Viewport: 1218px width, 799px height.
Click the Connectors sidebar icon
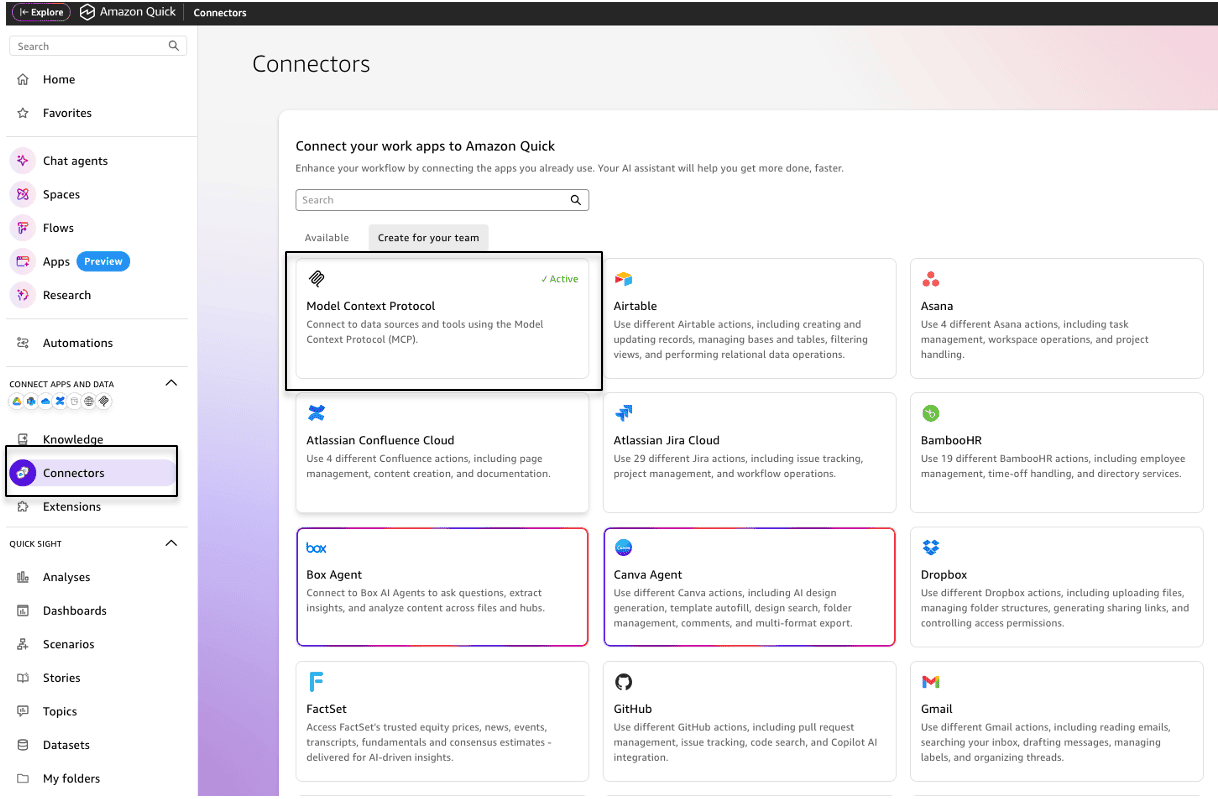(23, 473)
